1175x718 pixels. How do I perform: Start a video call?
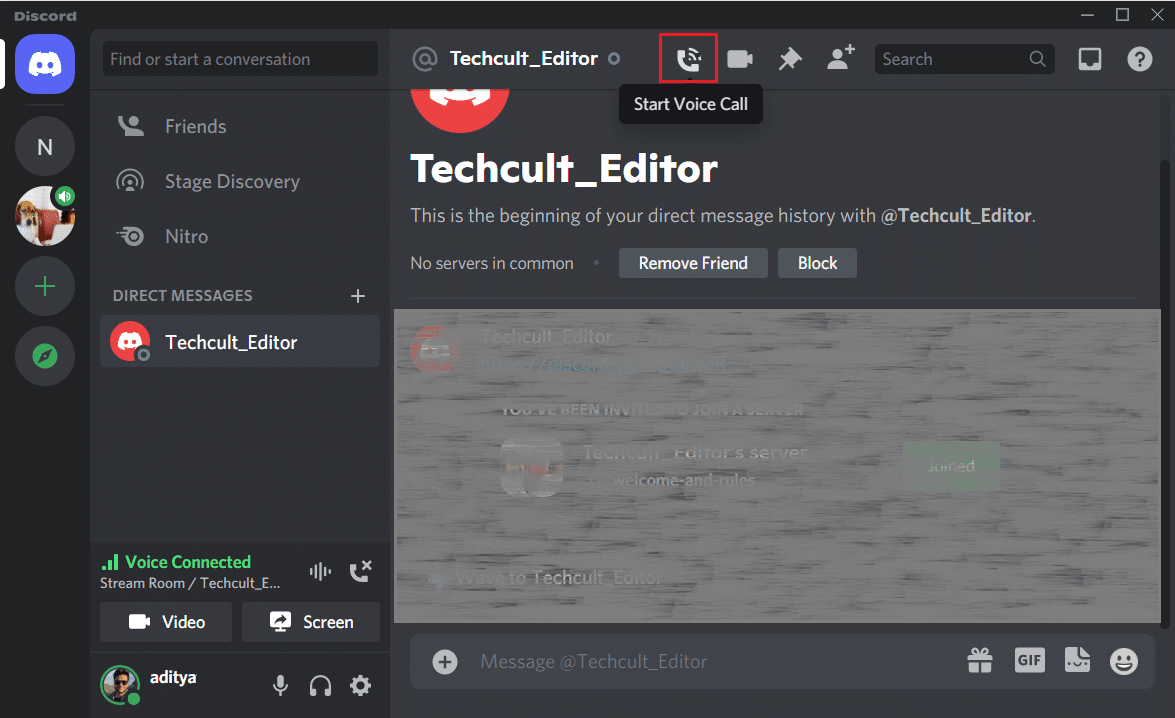coord(740,59)
